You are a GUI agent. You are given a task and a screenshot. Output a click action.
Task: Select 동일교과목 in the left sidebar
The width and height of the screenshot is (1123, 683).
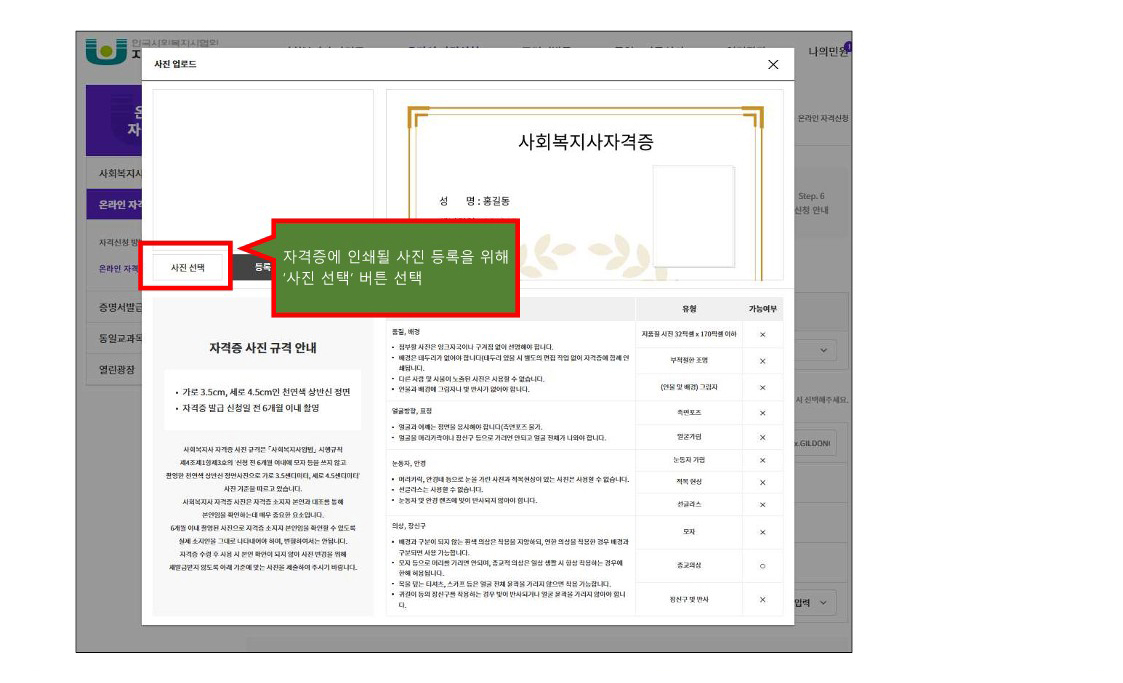tap(120, 338)
